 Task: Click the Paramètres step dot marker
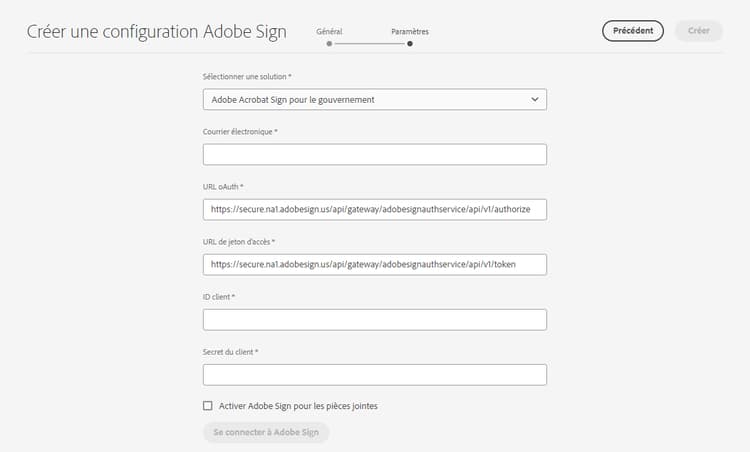410,44
